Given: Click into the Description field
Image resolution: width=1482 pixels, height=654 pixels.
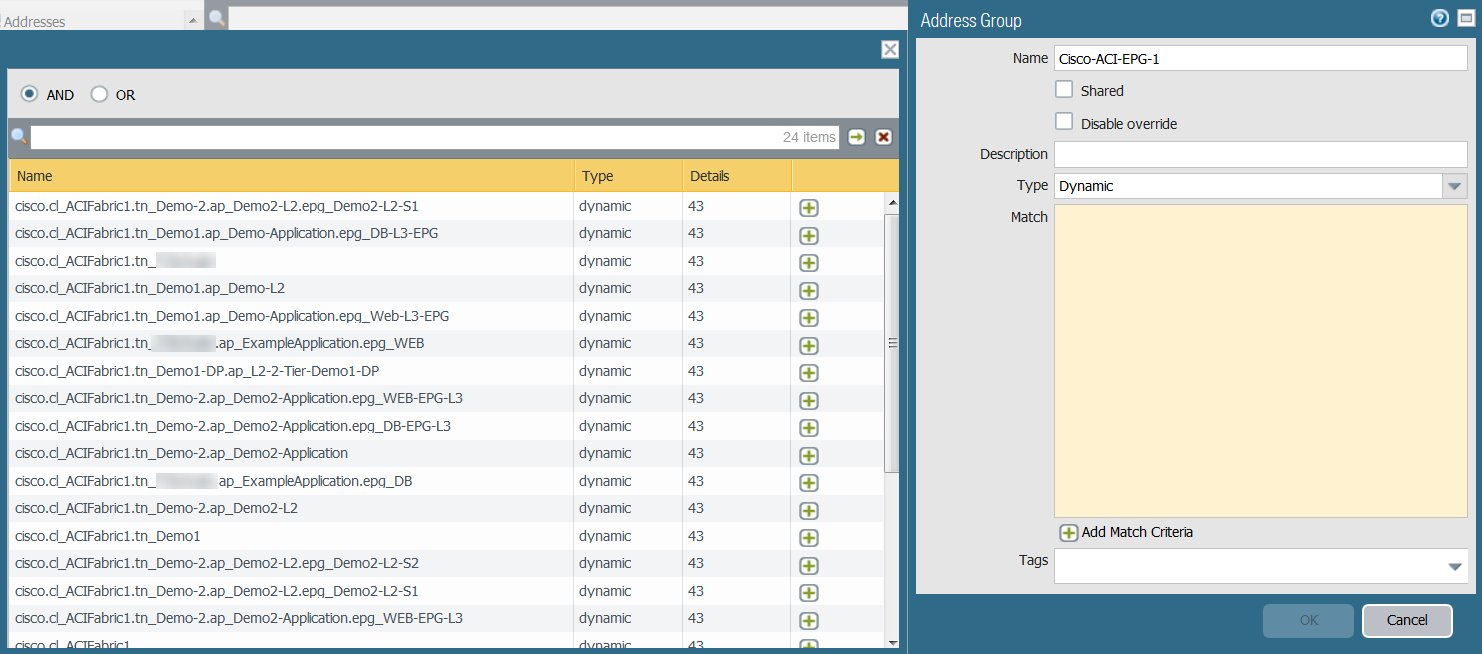Looking at the screenshot, I should [x=1260, y=154].
